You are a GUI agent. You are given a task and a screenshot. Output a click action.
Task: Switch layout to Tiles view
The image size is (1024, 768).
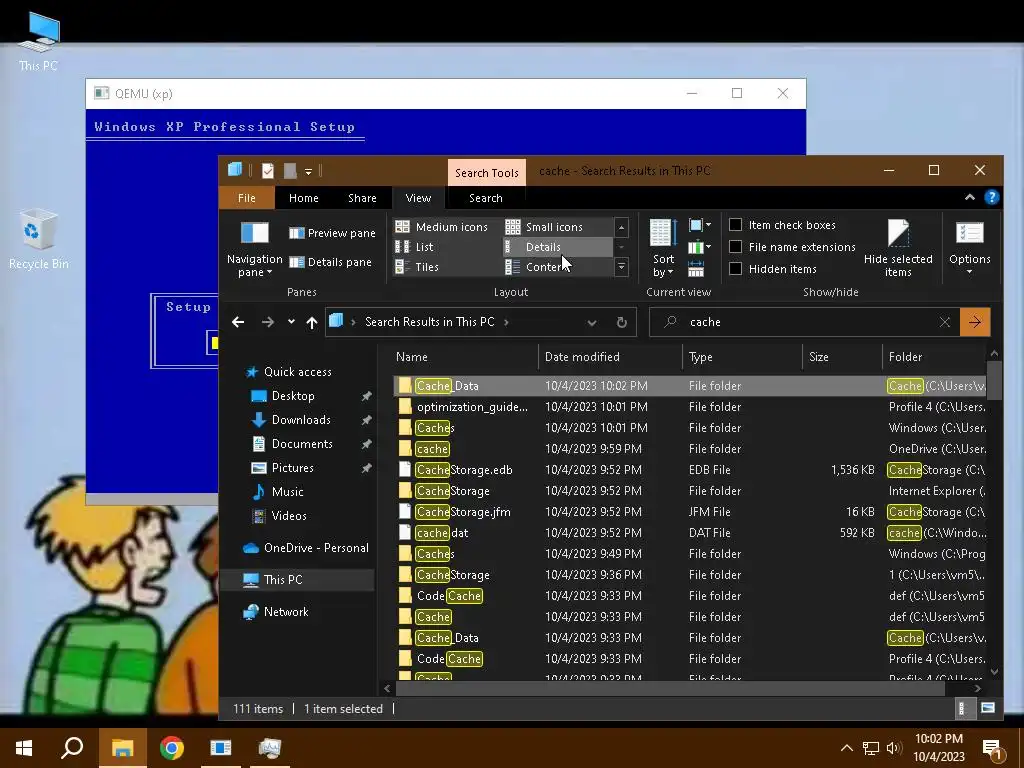(417, 267)
